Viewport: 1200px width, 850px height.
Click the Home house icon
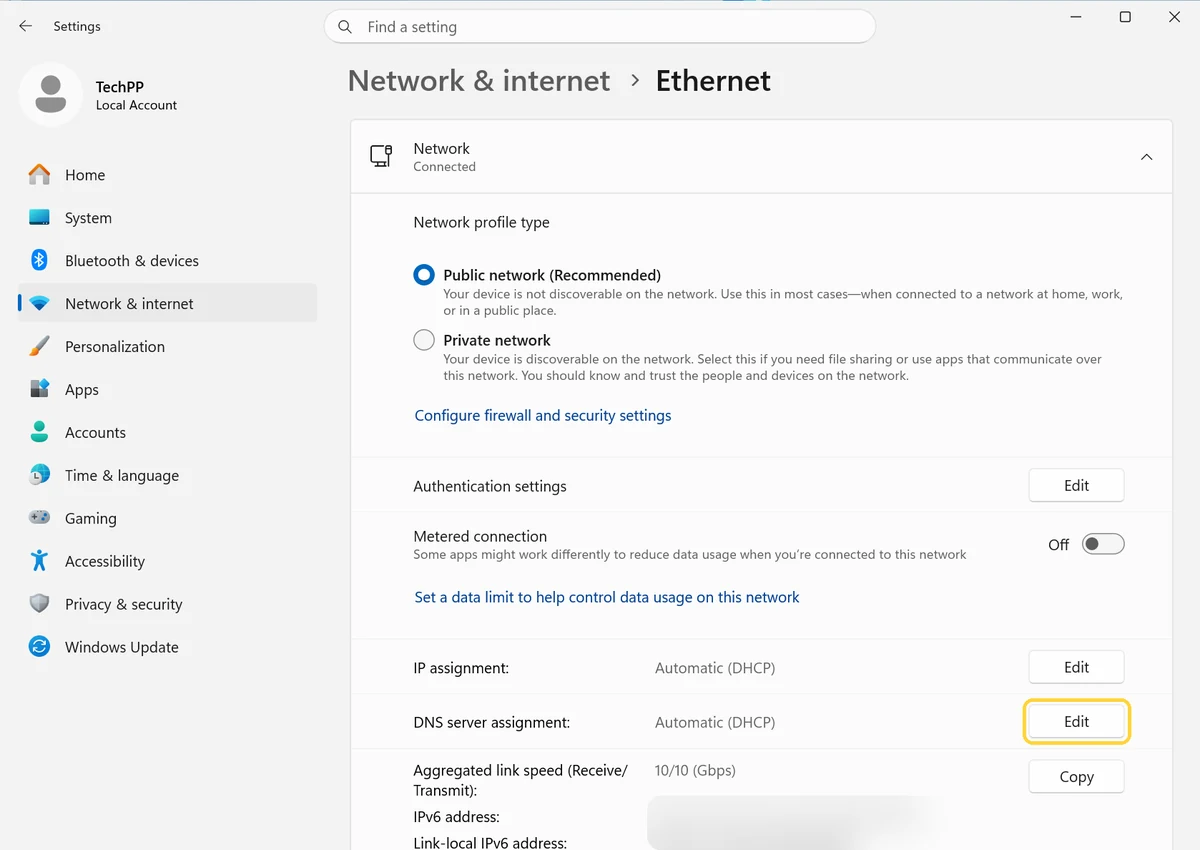[39, 174]
